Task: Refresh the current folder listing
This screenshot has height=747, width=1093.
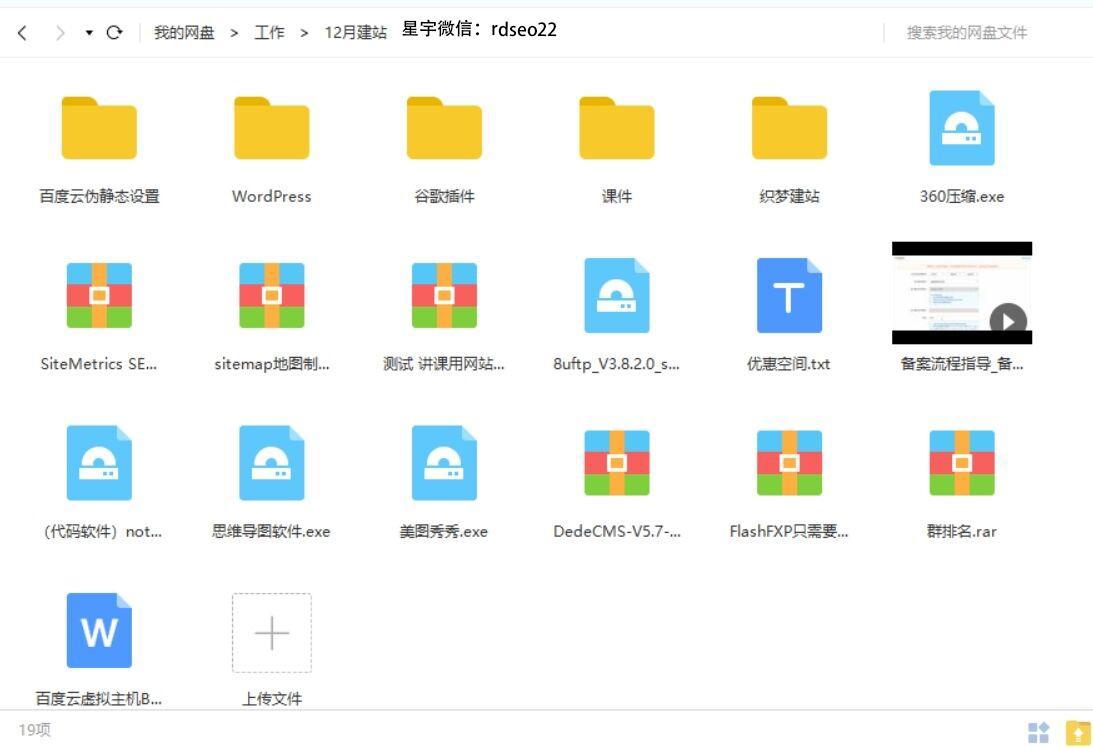Action: (x=114, y=32)
